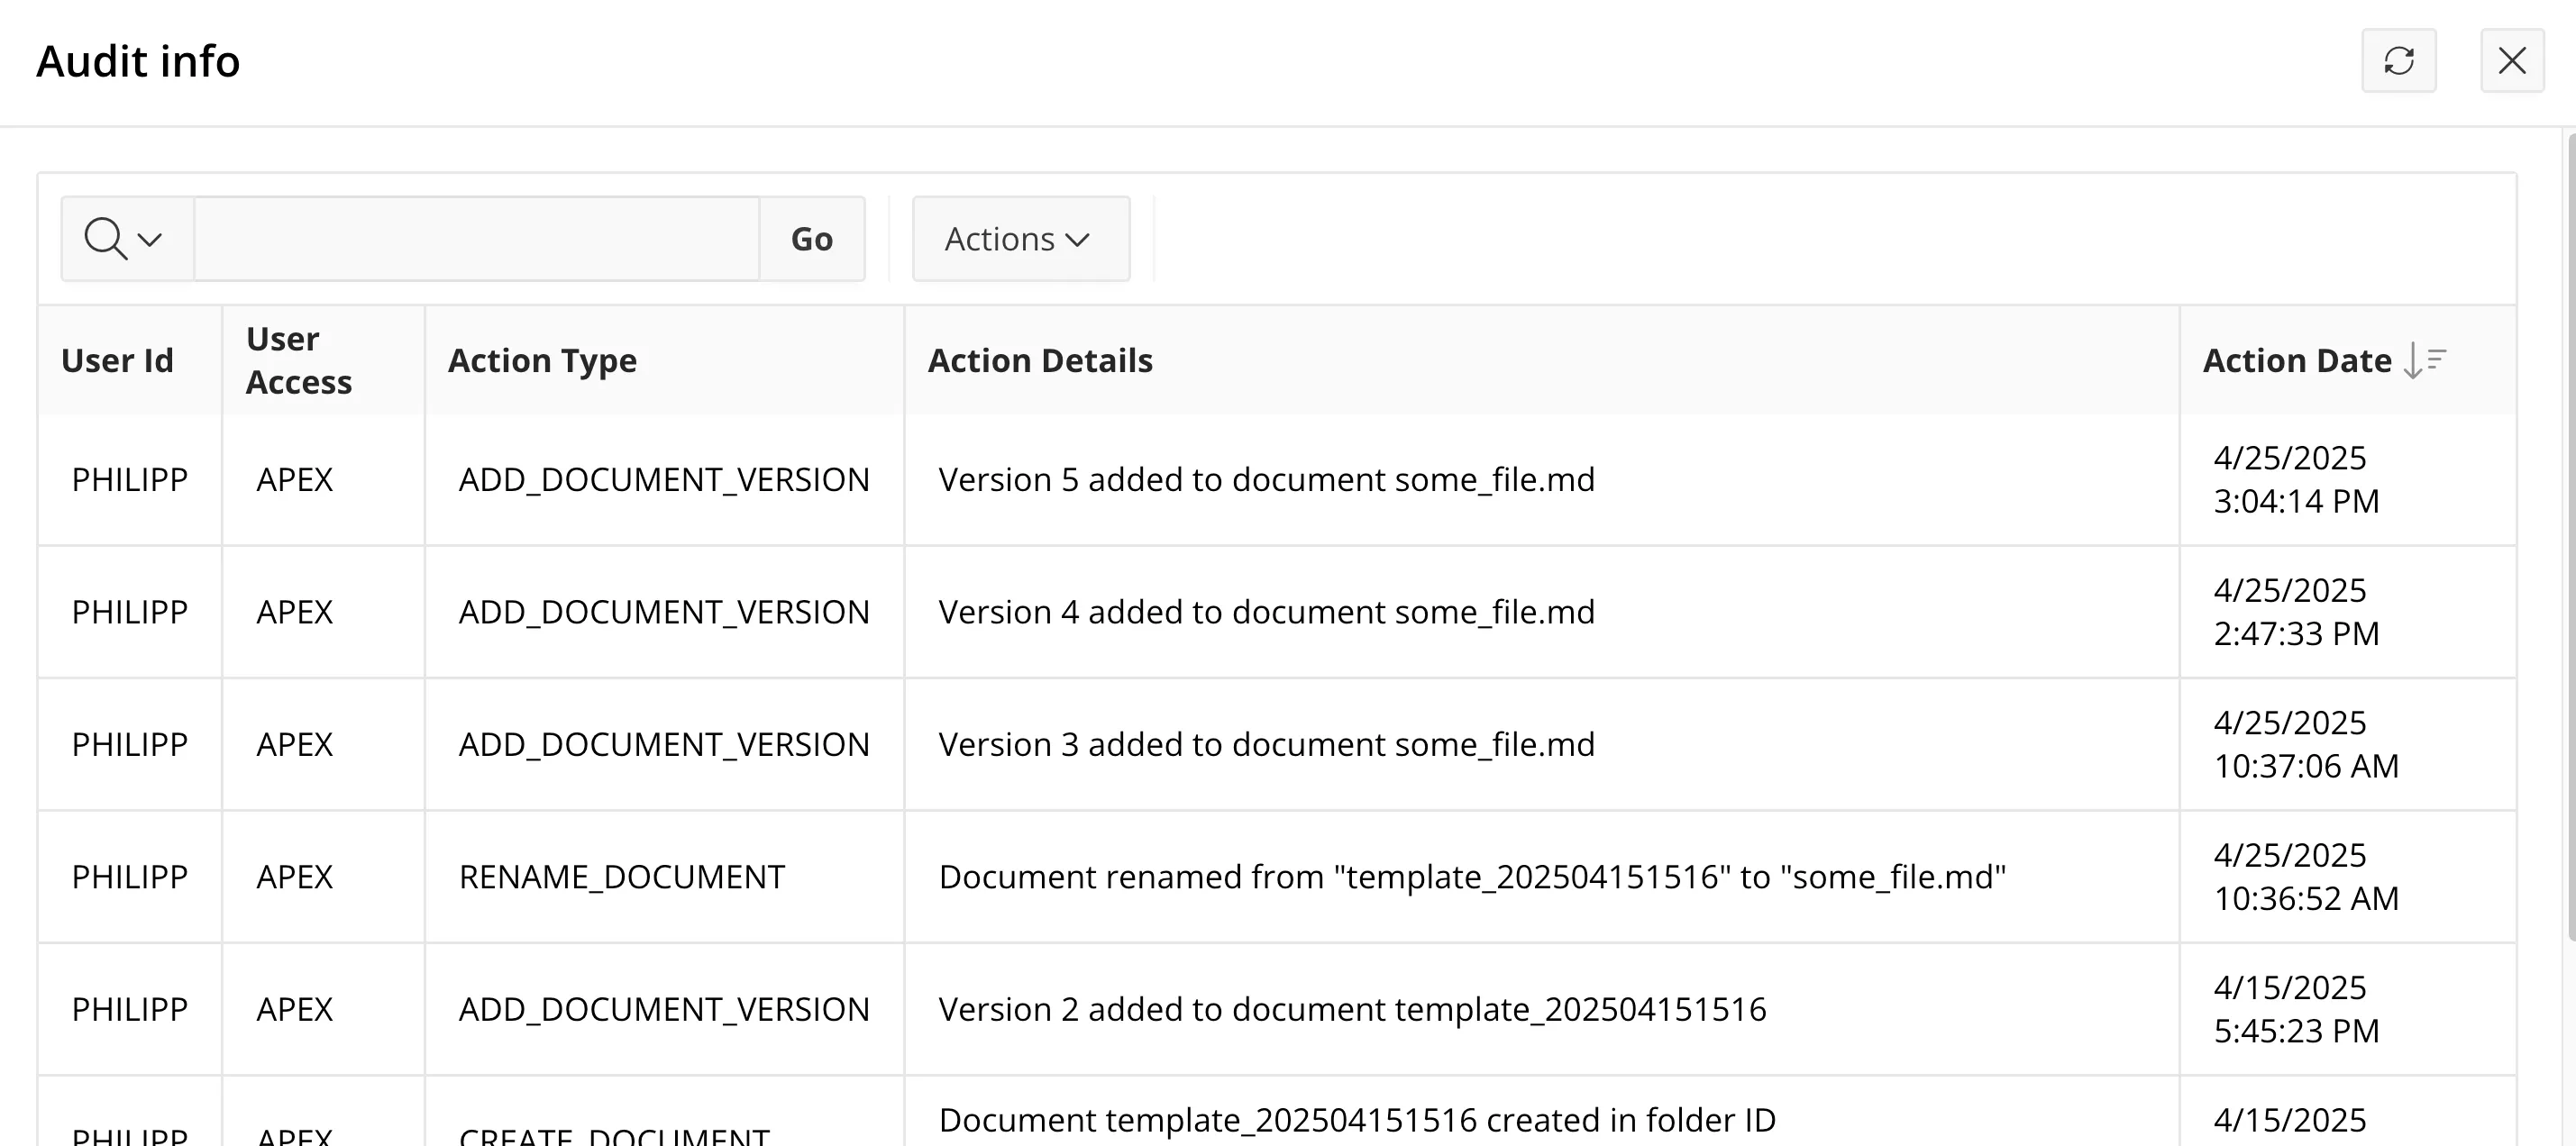Click the Version 2 added to template row

[1352, 1009]
